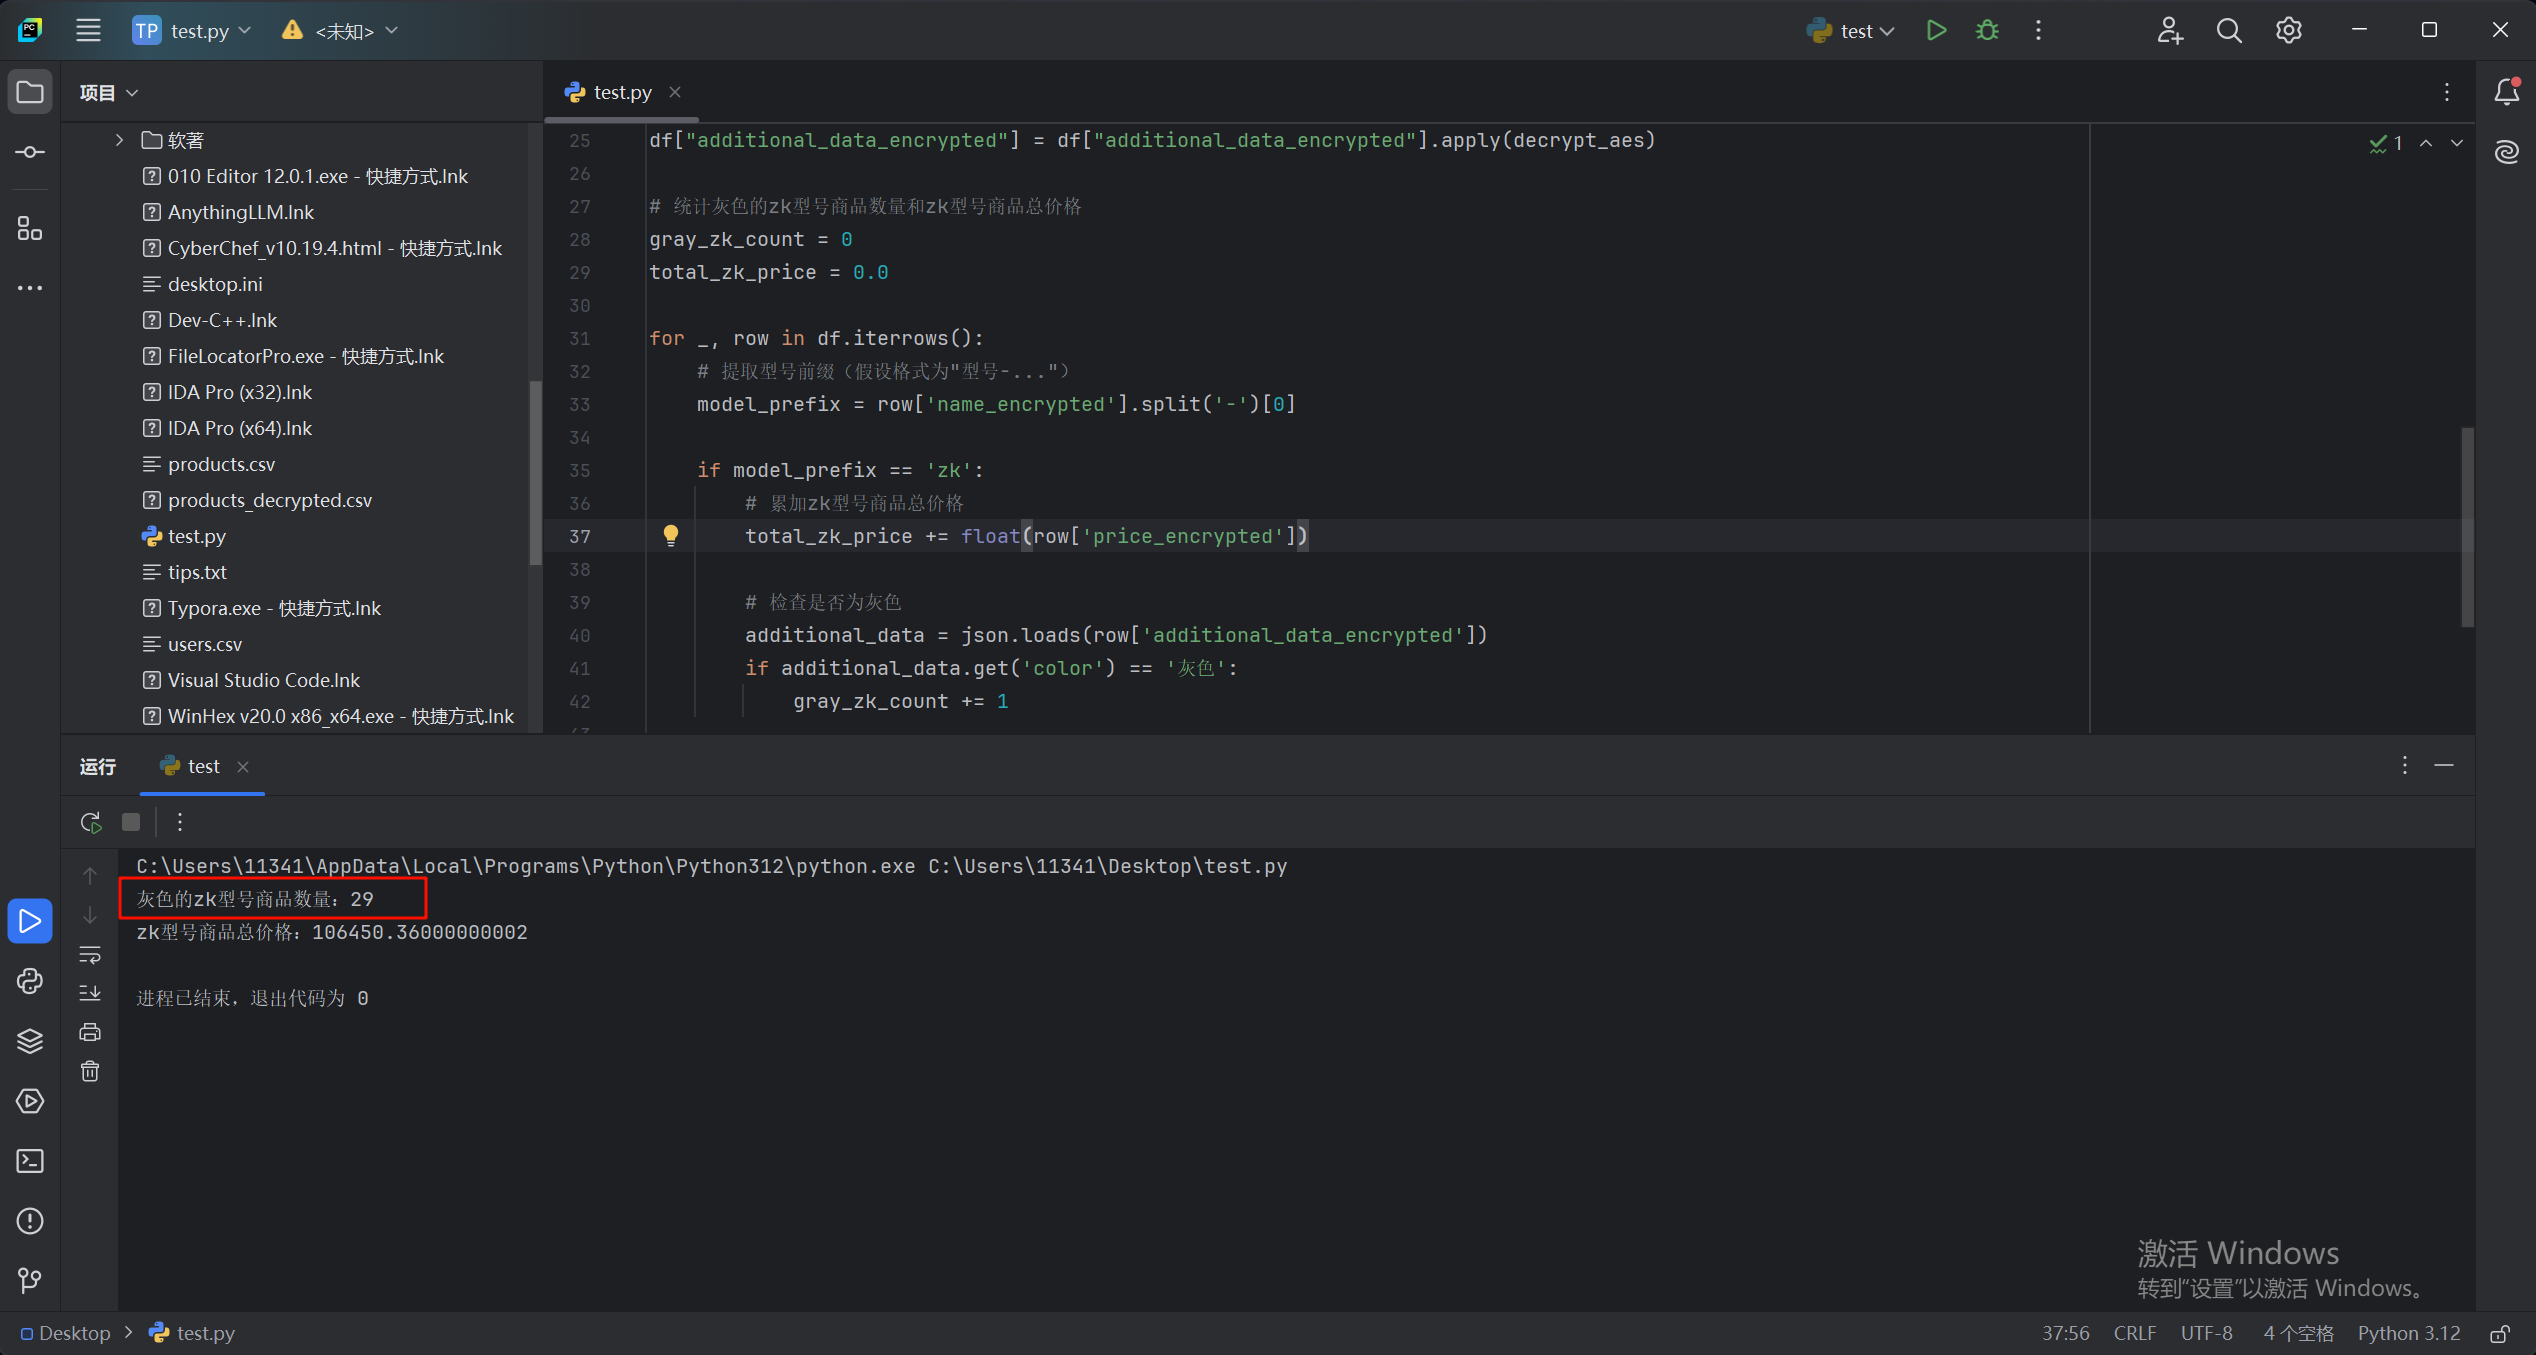The width and height of the screenshot is (2536, 1355).
Task: Click the stop process square button
Action: click(131, 822)
